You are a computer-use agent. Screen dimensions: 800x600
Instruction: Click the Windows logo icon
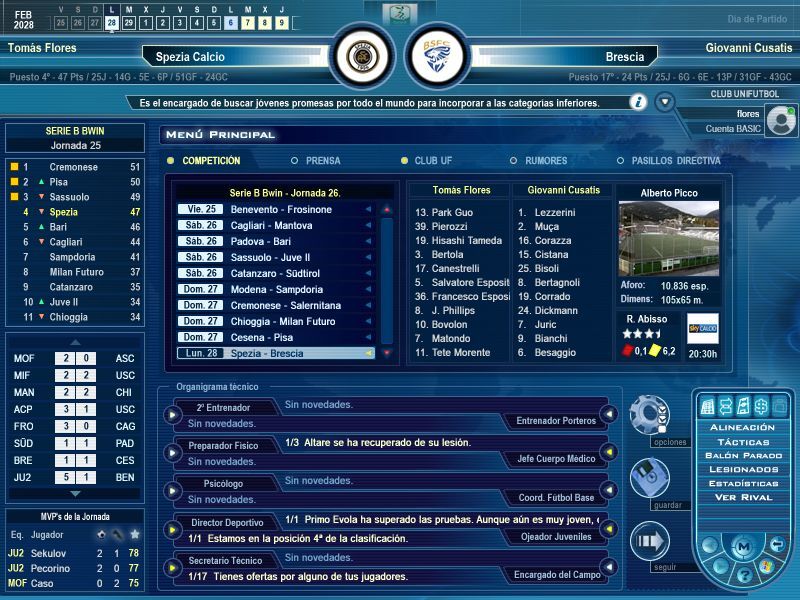click(767, 567)
